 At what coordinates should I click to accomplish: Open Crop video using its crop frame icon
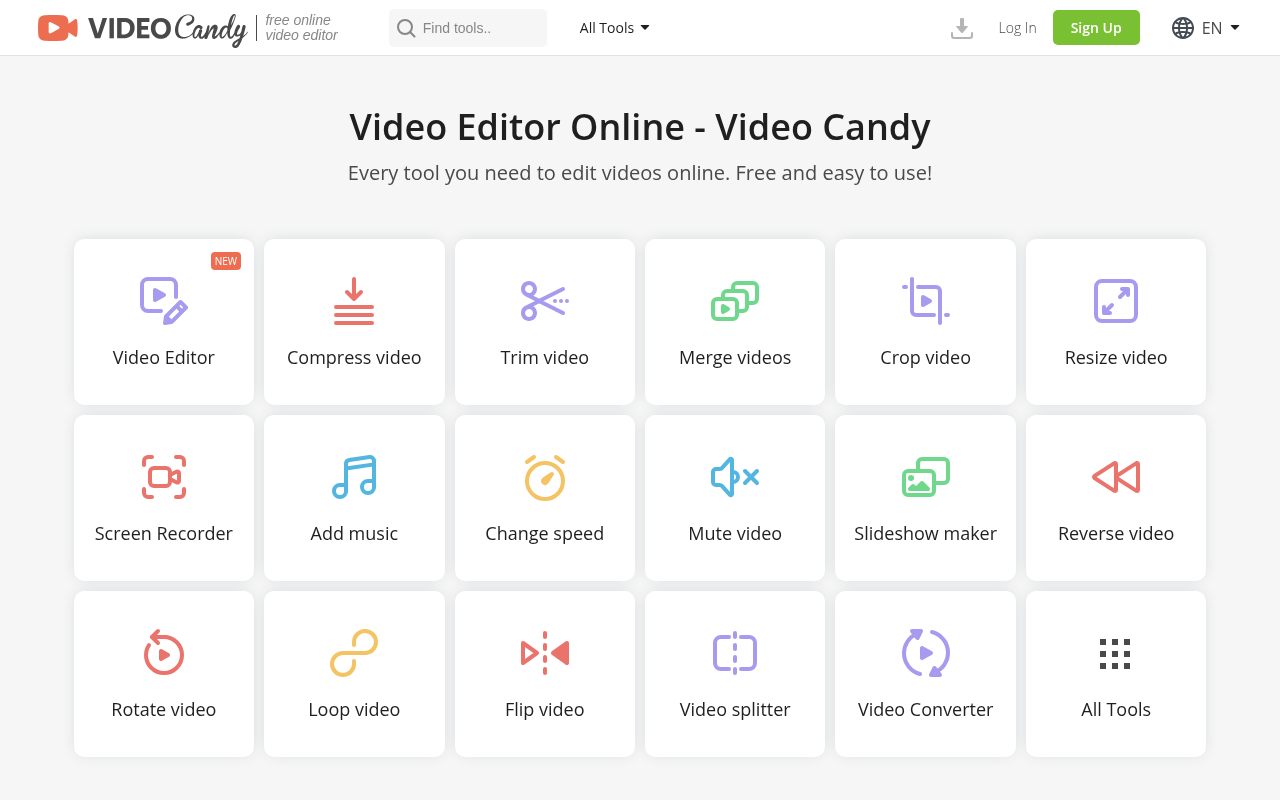pos(925,300)
